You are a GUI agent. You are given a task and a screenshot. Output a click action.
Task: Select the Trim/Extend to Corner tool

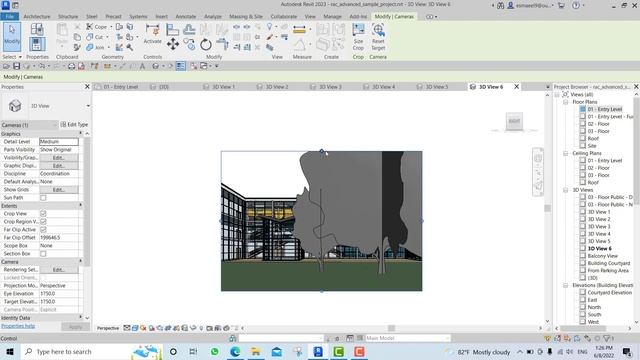coord(222,44)
